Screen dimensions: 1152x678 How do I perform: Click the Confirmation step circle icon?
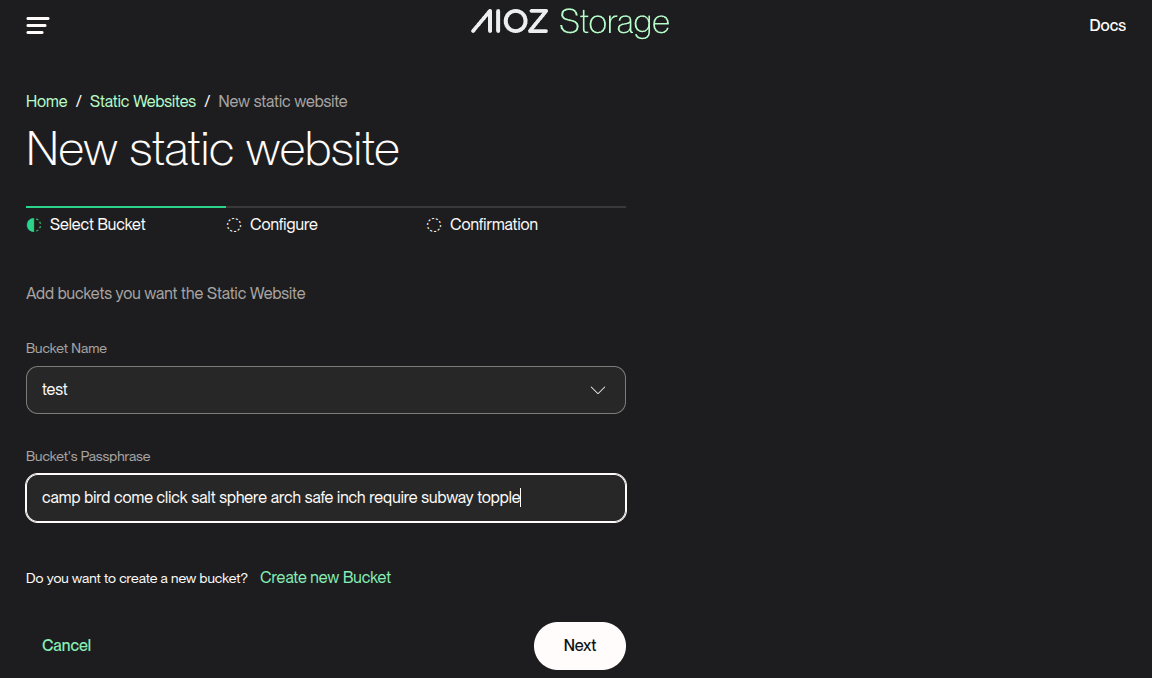point(434,225)
